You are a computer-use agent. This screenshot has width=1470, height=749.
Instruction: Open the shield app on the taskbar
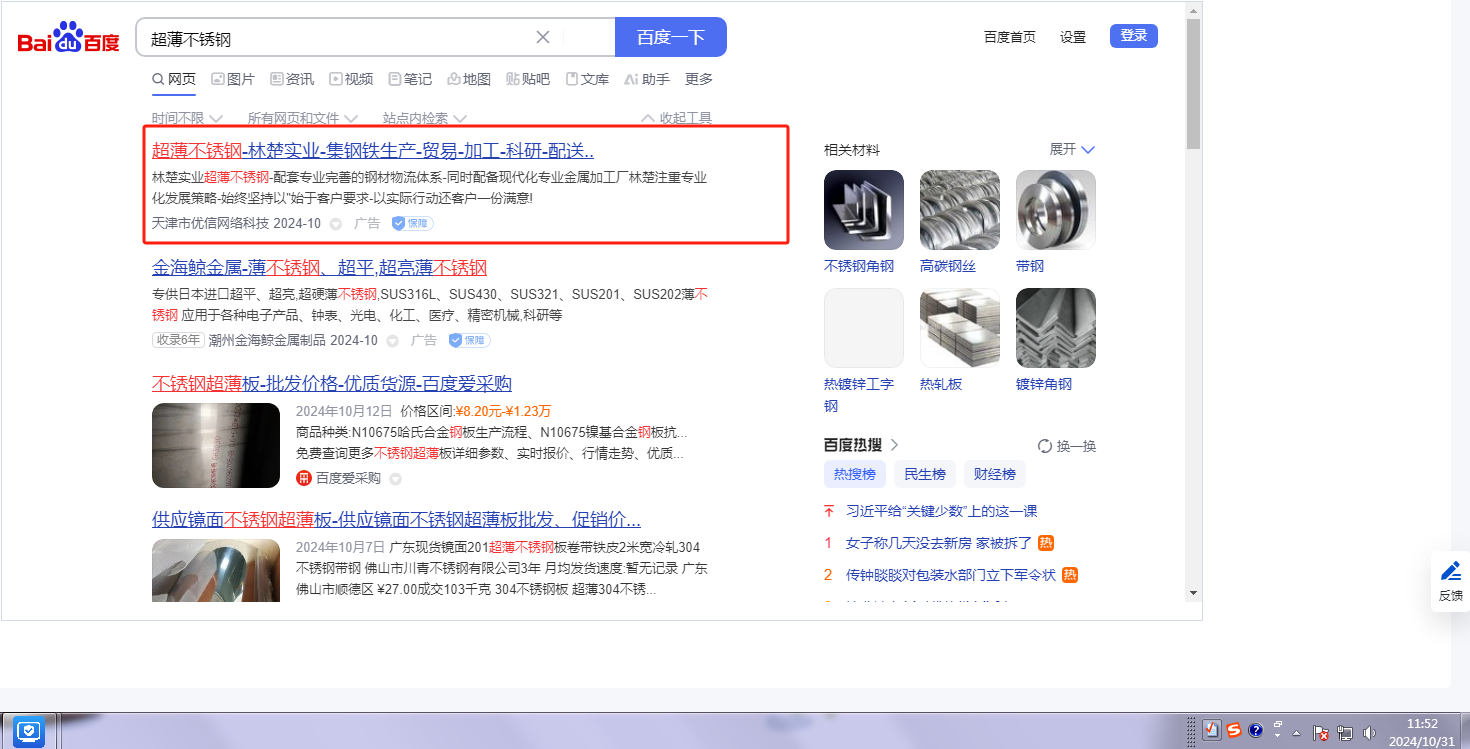pos(29,731)
